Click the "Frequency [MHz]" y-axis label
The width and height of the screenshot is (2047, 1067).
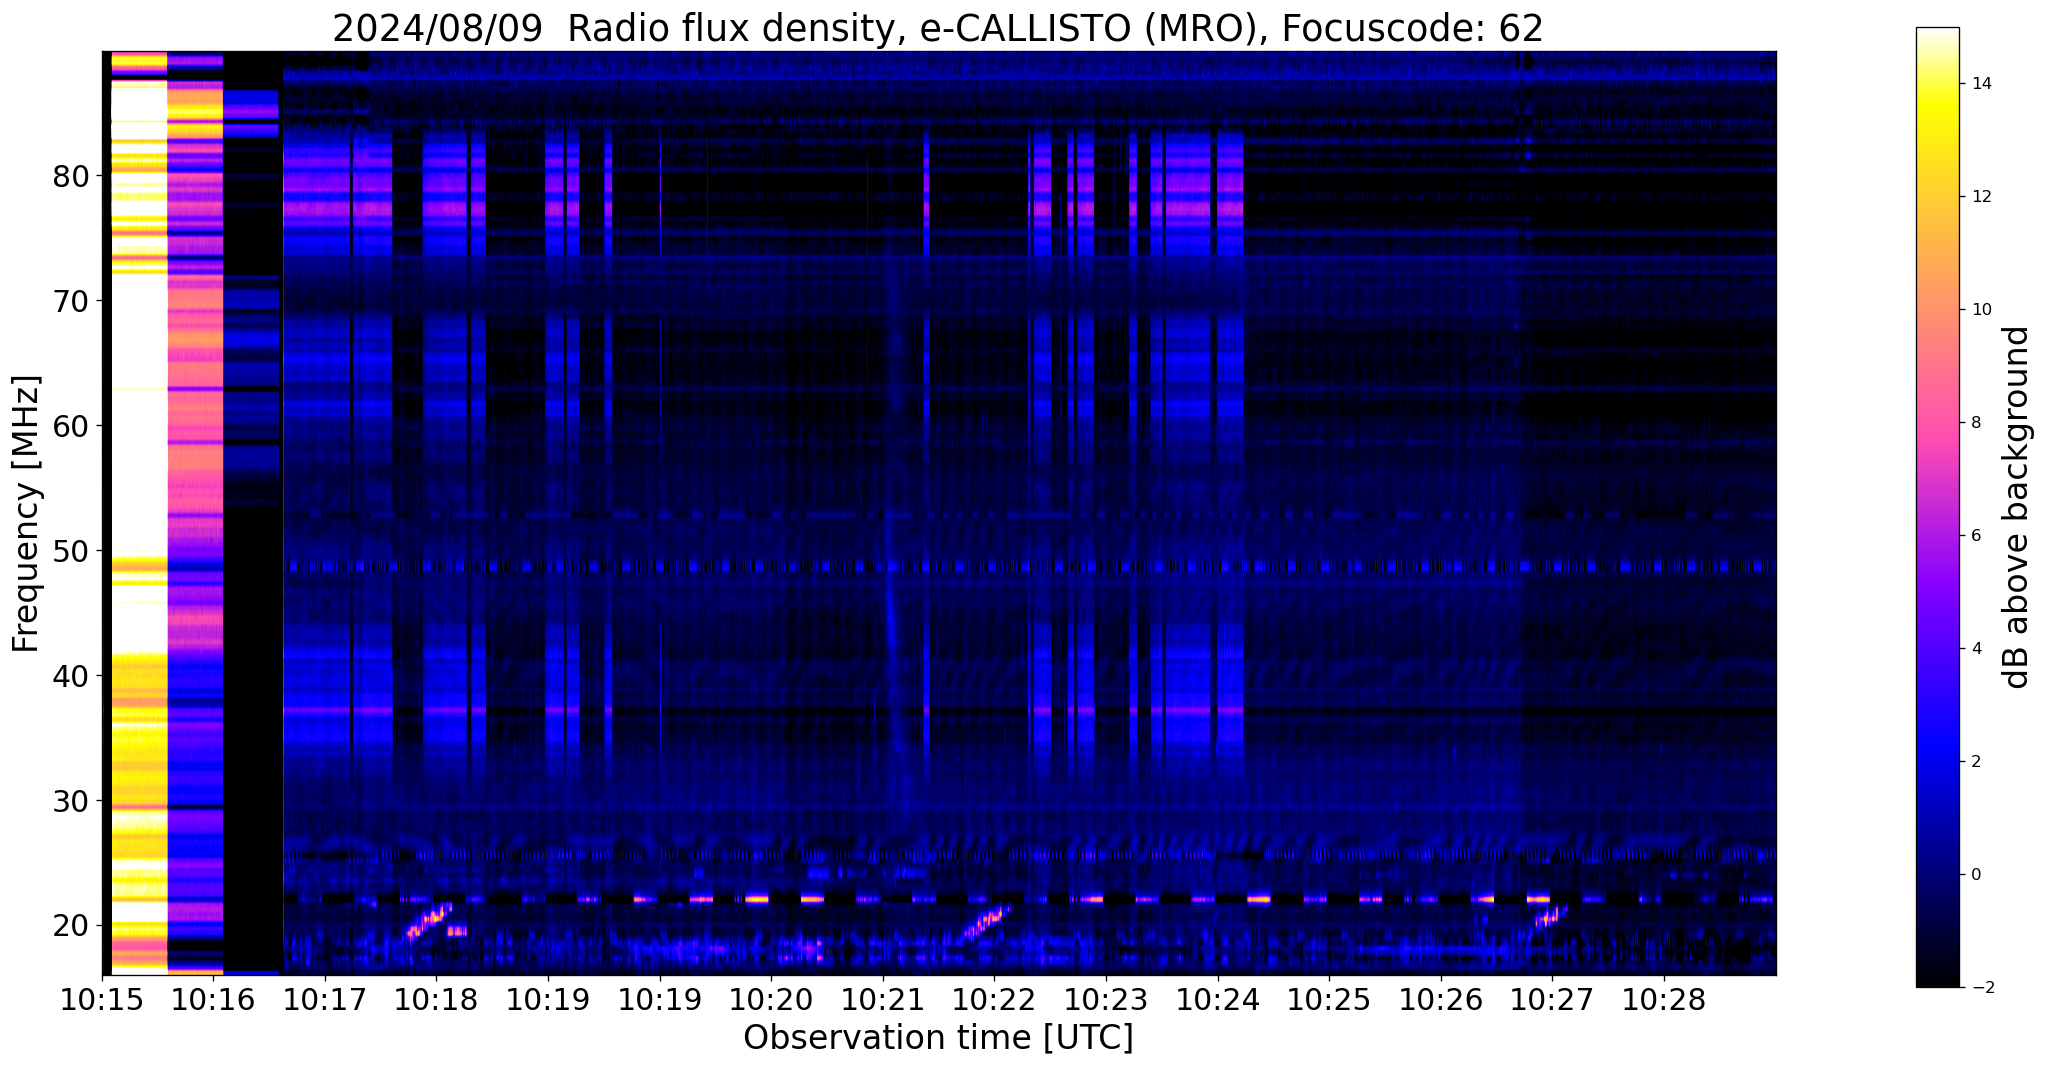tap(27, 514)
